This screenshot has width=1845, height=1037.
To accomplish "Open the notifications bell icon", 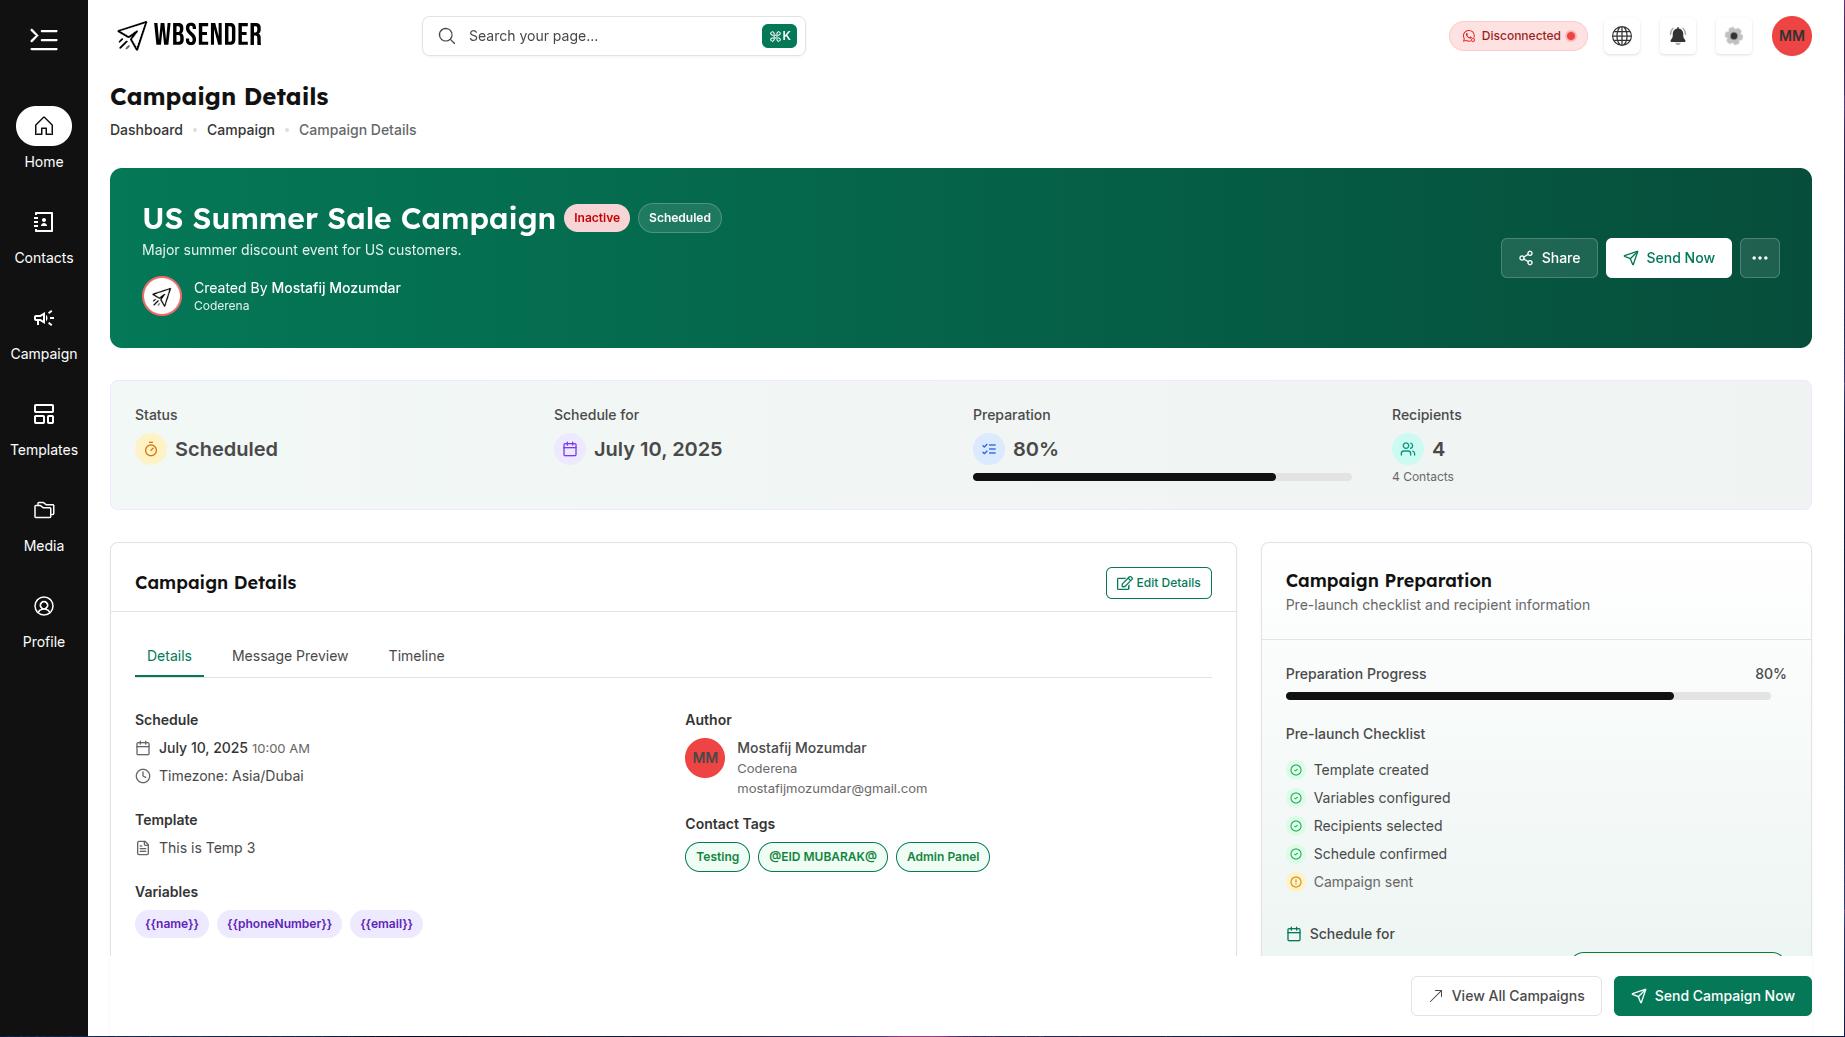I will 1677,35.
